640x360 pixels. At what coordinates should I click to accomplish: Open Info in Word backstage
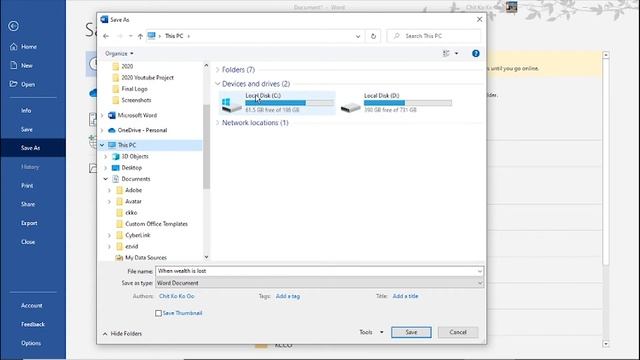[26, 111]
